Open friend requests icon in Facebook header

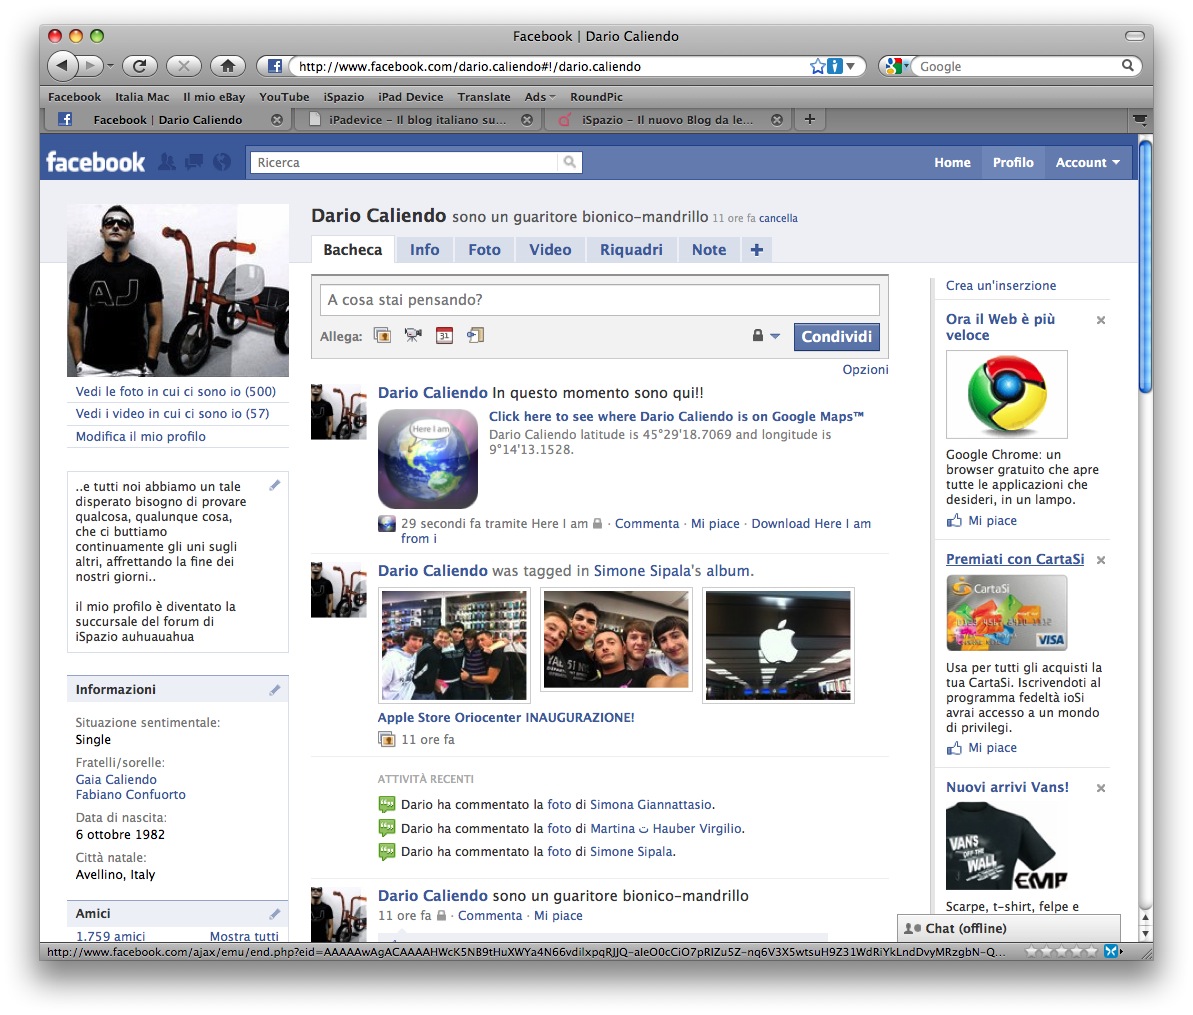[167, 162]
